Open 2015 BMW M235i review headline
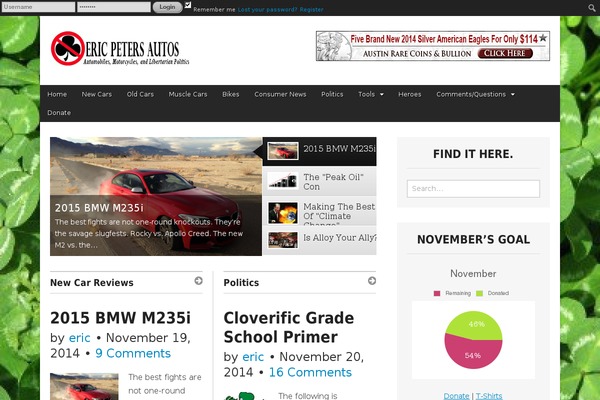 120,318
